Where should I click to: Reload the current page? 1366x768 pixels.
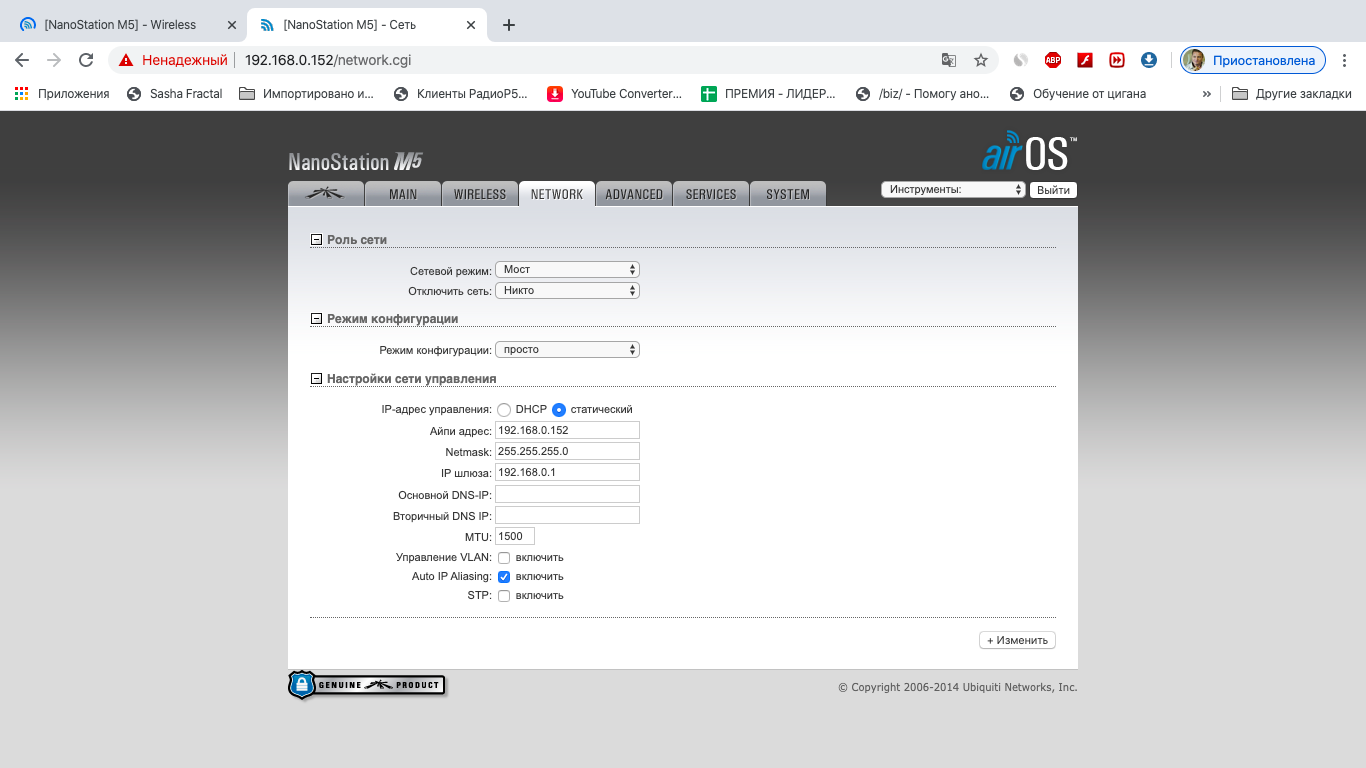tap(87, 60)
